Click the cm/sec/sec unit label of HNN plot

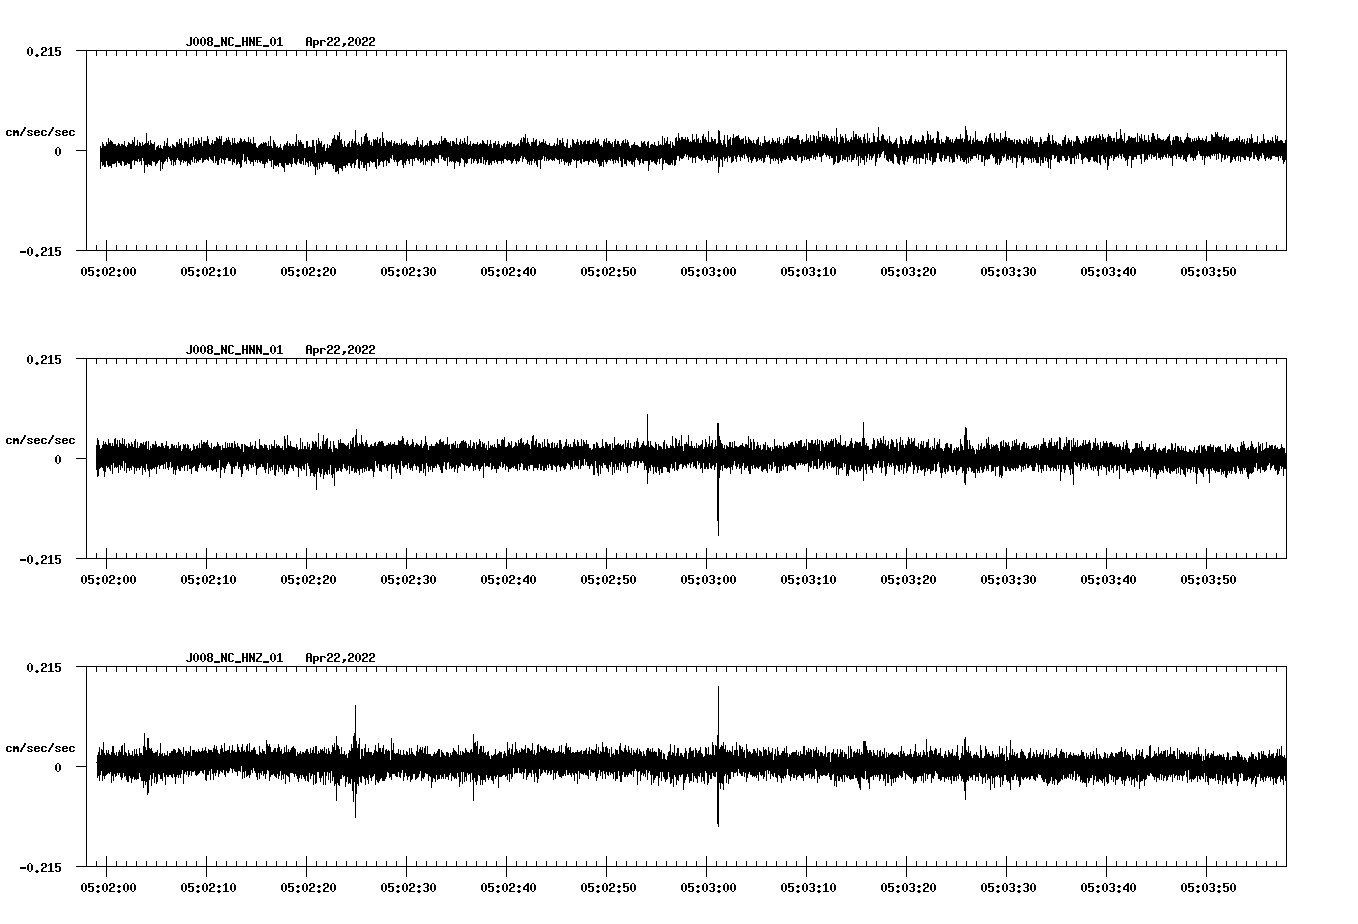tap(40, 440)
